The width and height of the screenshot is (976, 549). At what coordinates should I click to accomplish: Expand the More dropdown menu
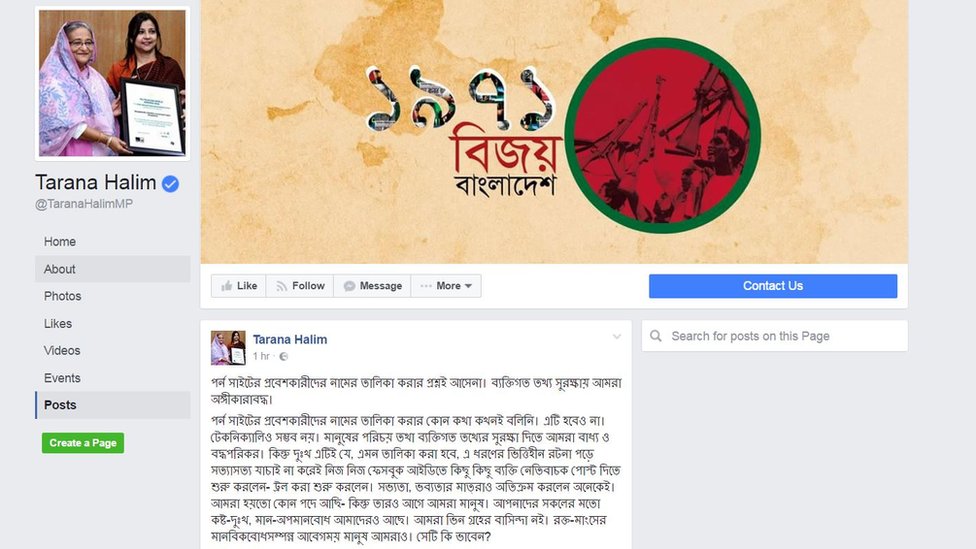(x=446, y=286)
